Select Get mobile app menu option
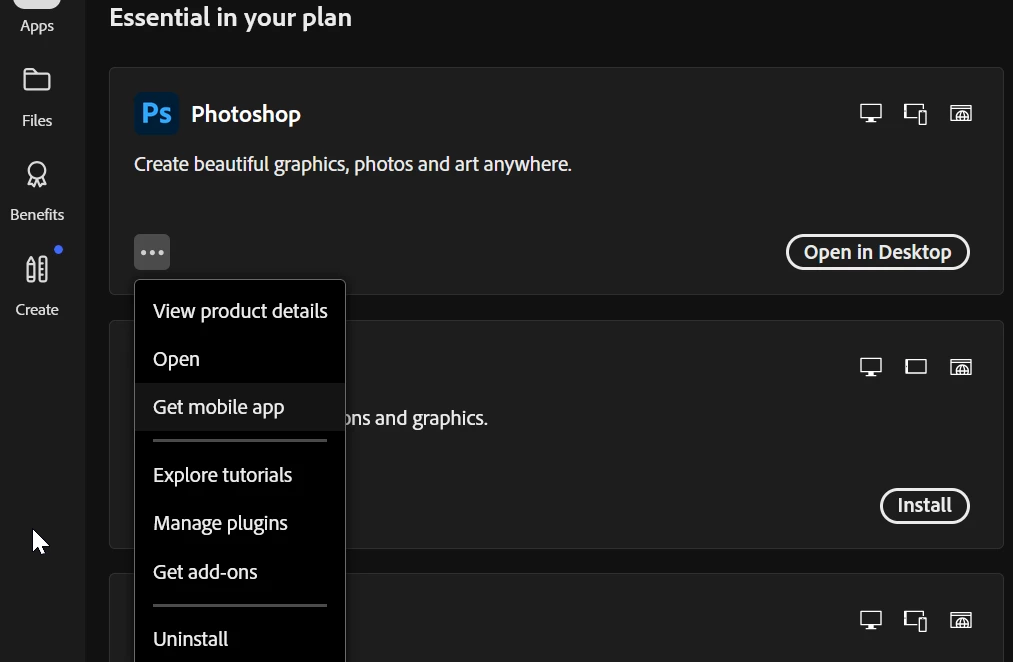1013x662 pixels. [x=219, y=407]
